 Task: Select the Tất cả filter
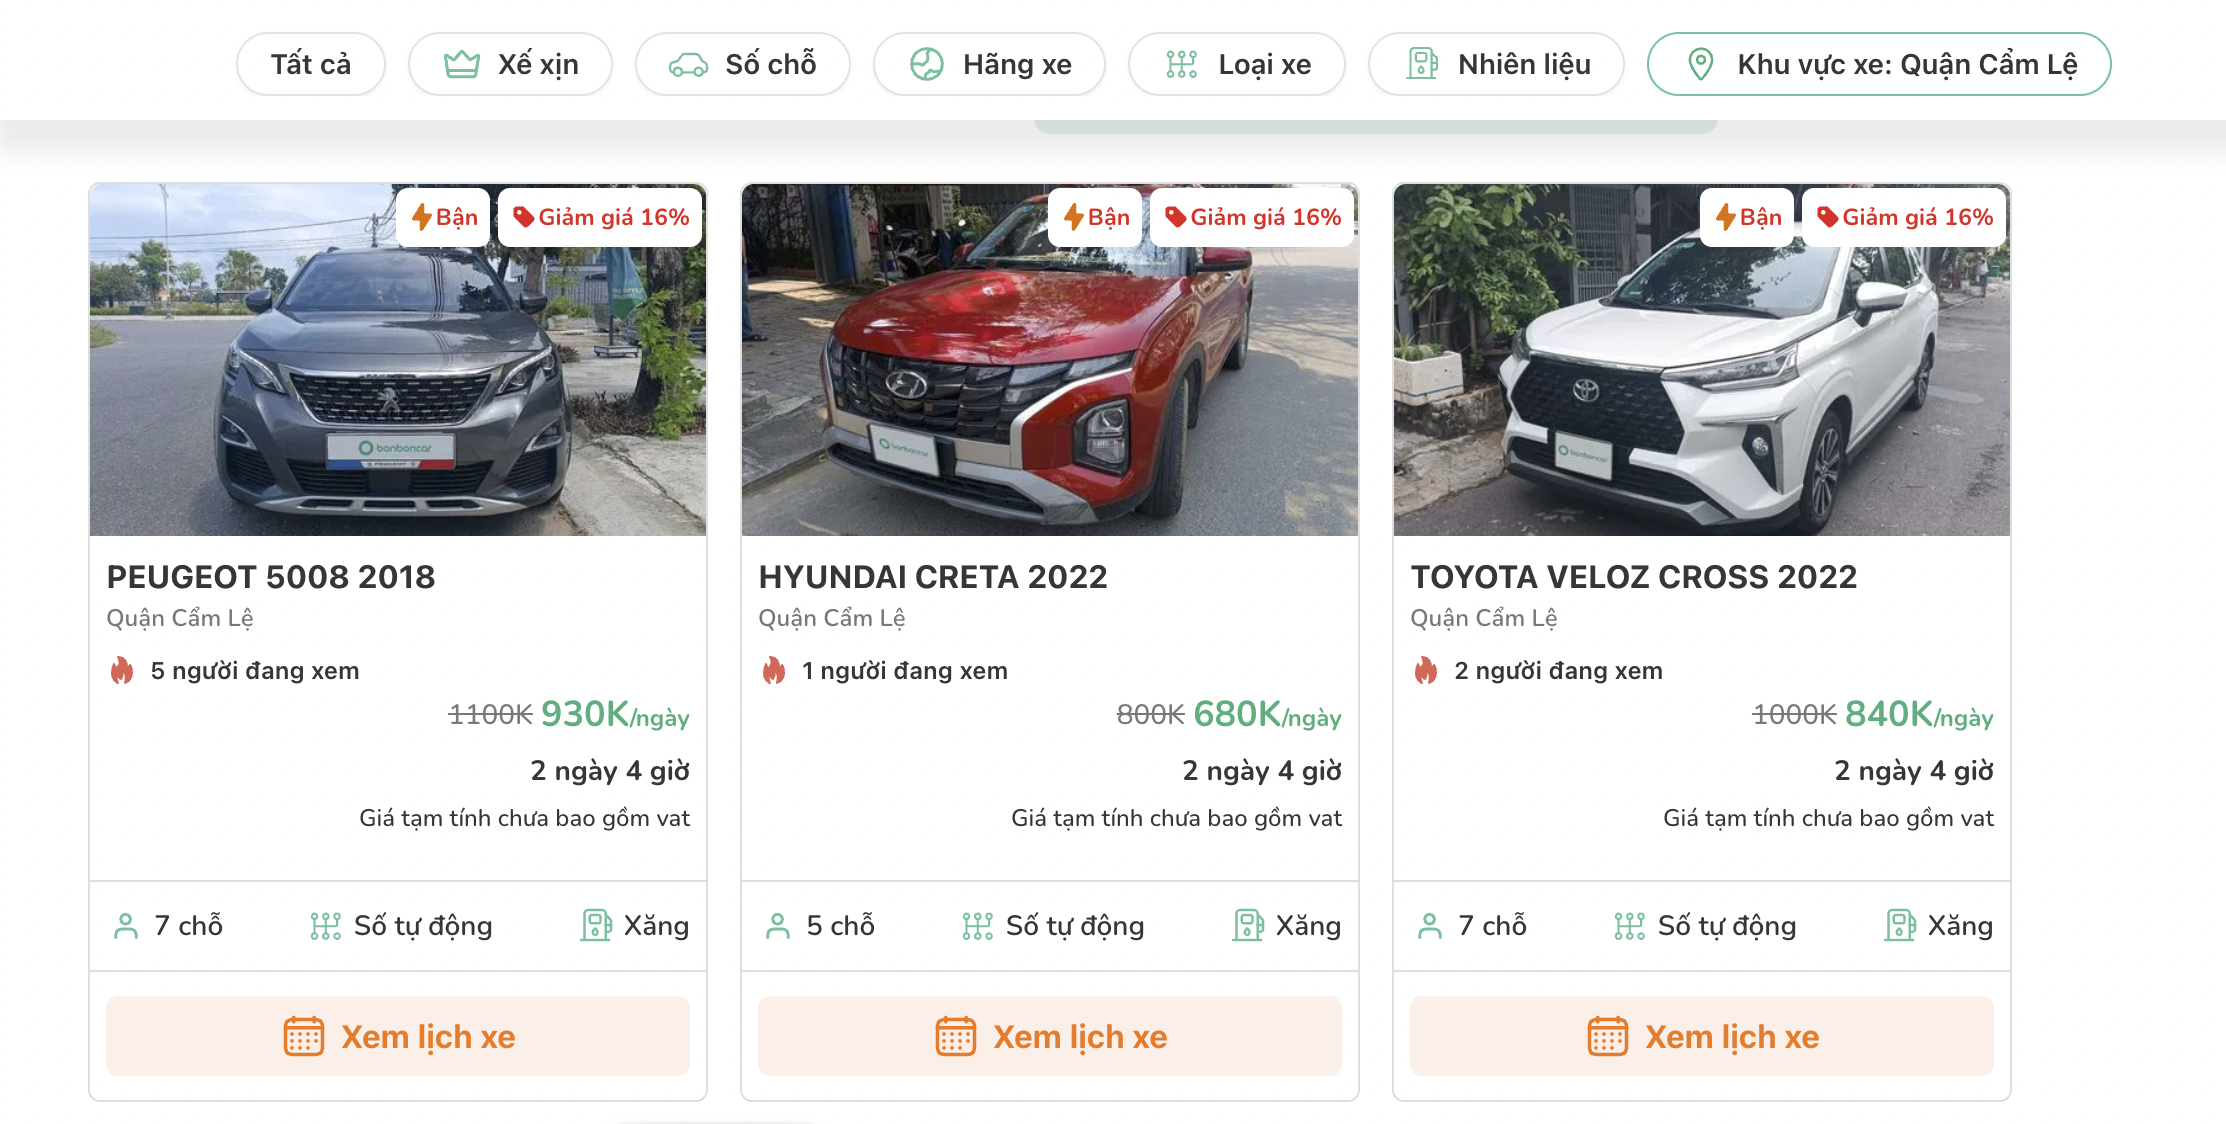pos(310,64)
